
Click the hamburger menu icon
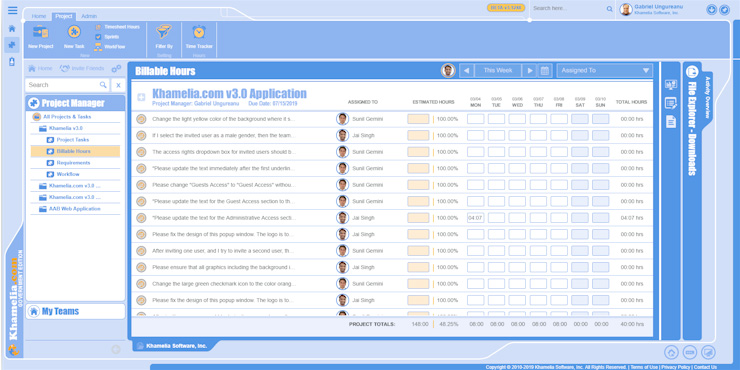pos(13,10)
